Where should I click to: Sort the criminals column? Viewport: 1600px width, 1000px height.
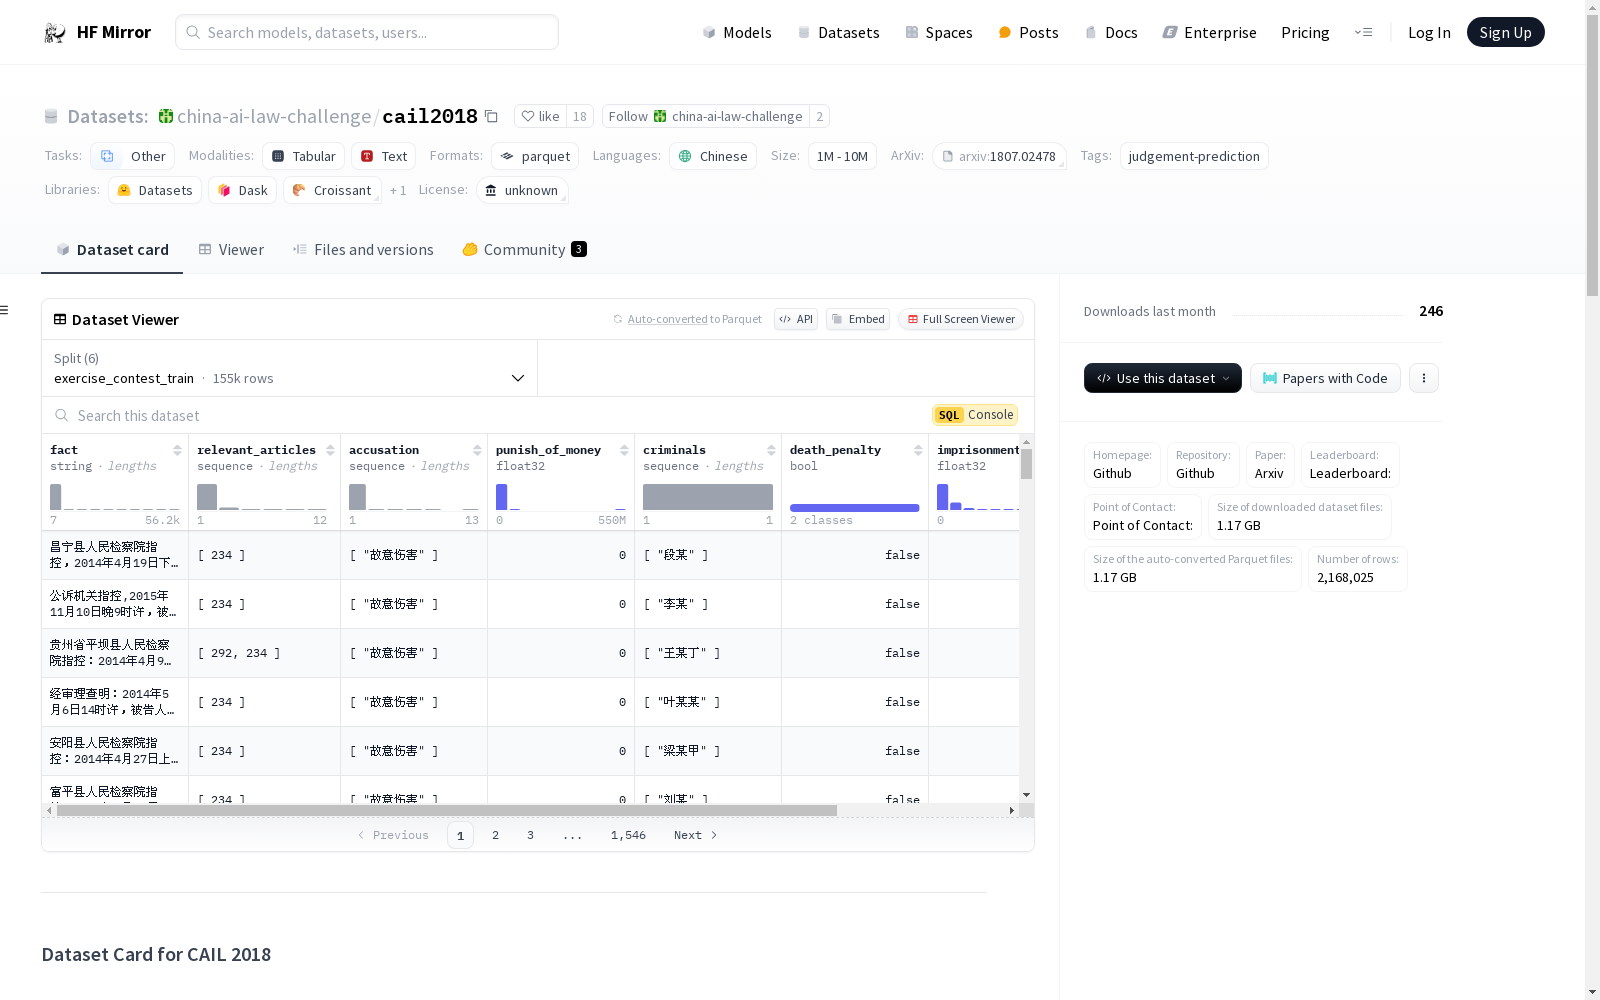click(x=771, y=450)
